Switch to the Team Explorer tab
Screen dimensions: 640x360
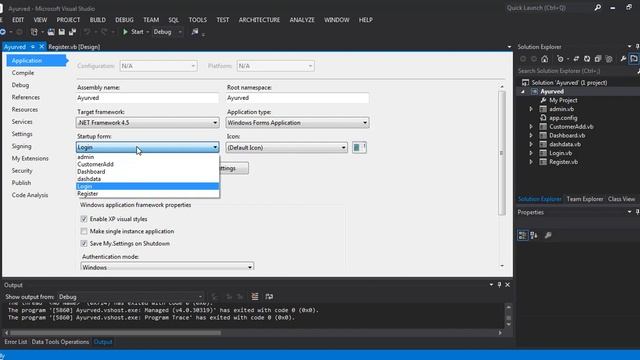pos(584,199)
